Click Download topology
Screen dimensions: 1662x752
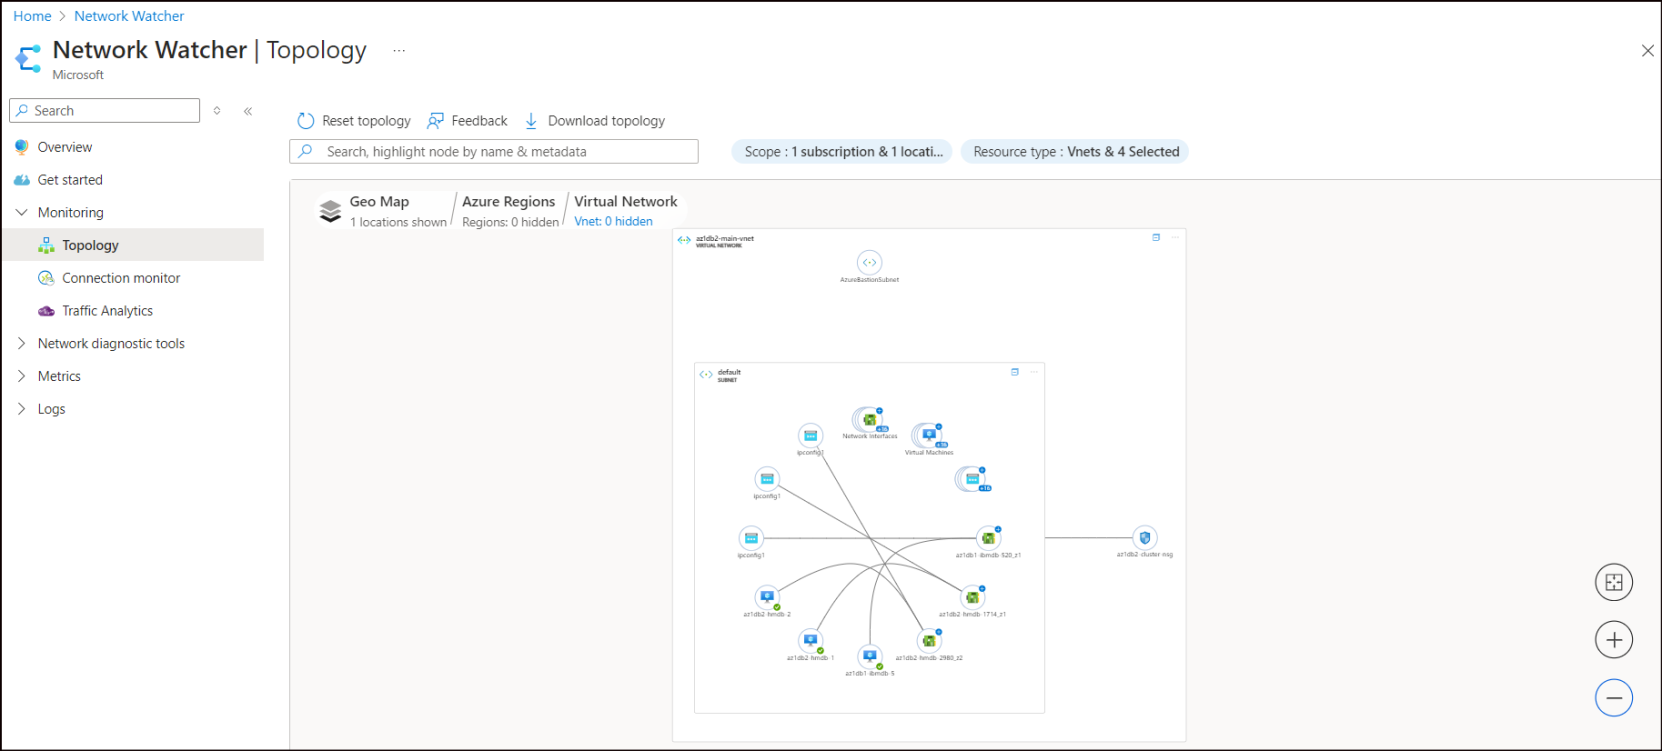(x=595, y=121)
